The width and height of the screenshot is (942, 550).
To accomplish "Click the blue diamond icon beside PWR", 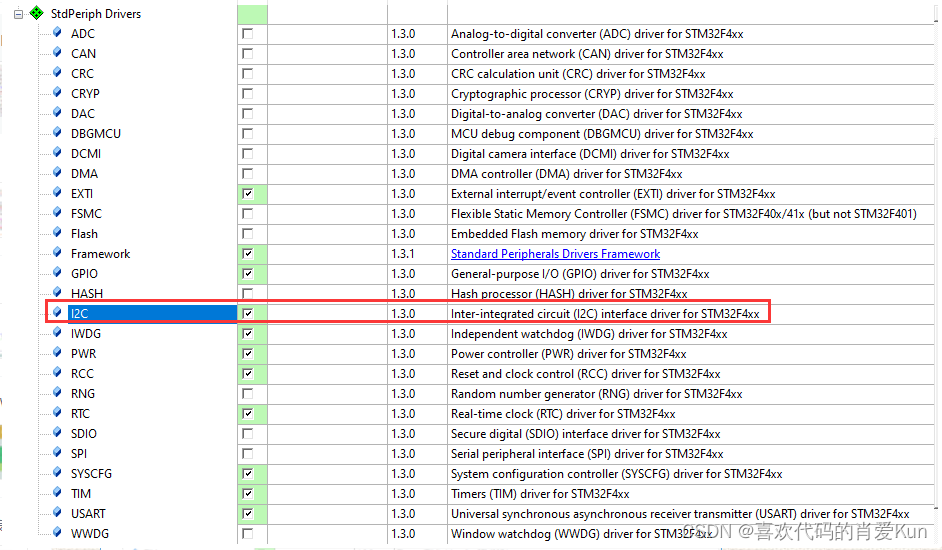I will (57, 352).
